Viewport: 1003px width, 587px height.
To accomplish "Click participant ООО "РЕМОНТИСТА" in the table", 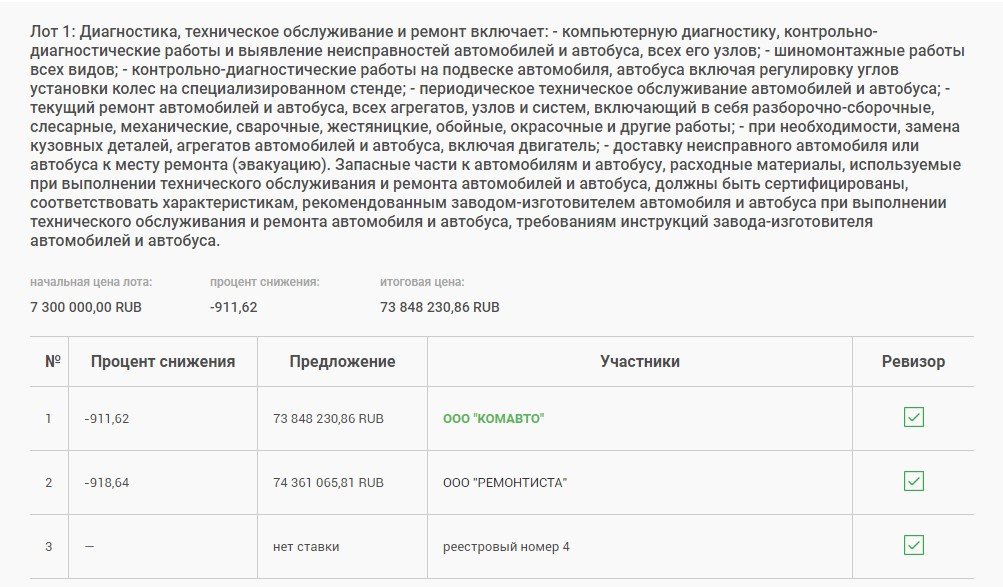I will (505, 482).
